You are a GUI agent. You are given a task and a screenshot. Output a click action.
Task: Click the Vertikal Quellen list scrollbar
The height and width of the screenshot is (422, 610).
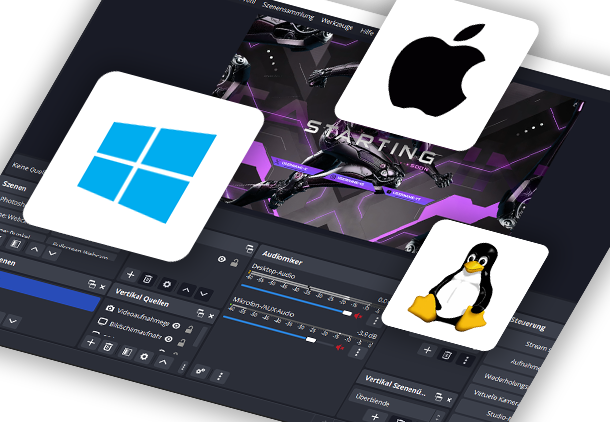199,337
